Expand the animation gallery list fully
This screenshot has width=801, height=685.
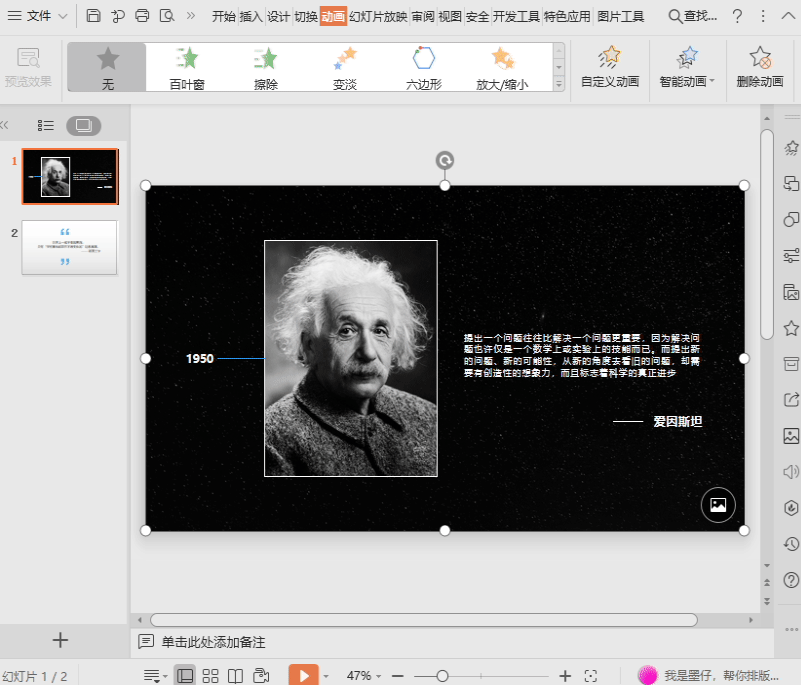click(x=559, y=84)
